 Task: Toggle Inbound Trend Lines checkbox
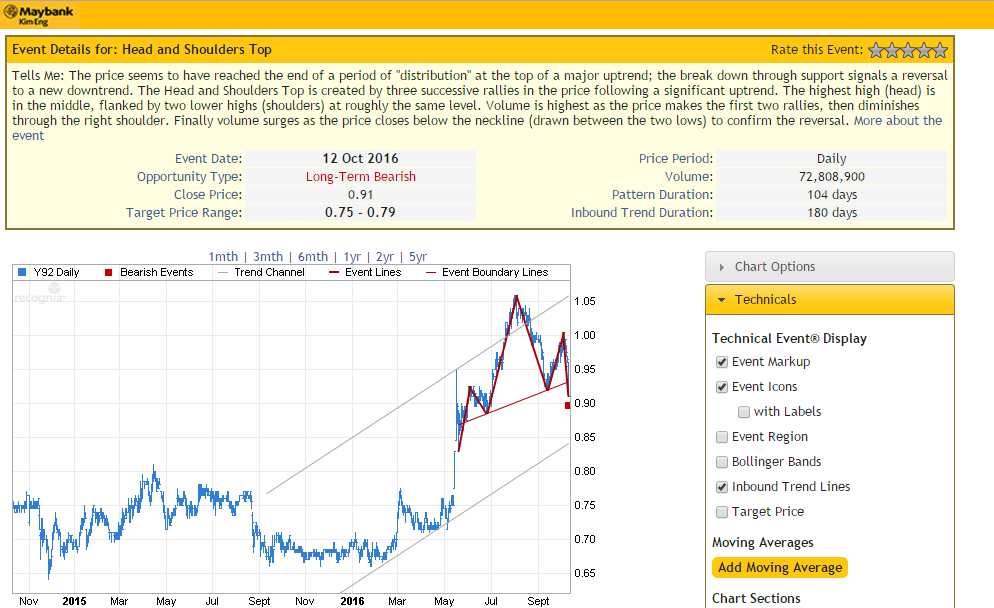click(721, 487)
